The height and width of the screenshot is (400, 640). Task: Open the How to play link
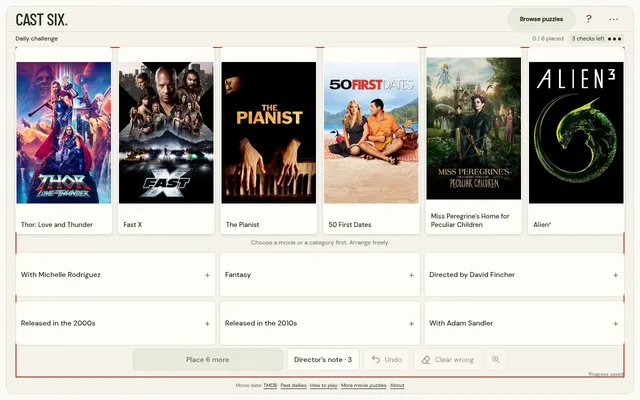tap(323, 385)
